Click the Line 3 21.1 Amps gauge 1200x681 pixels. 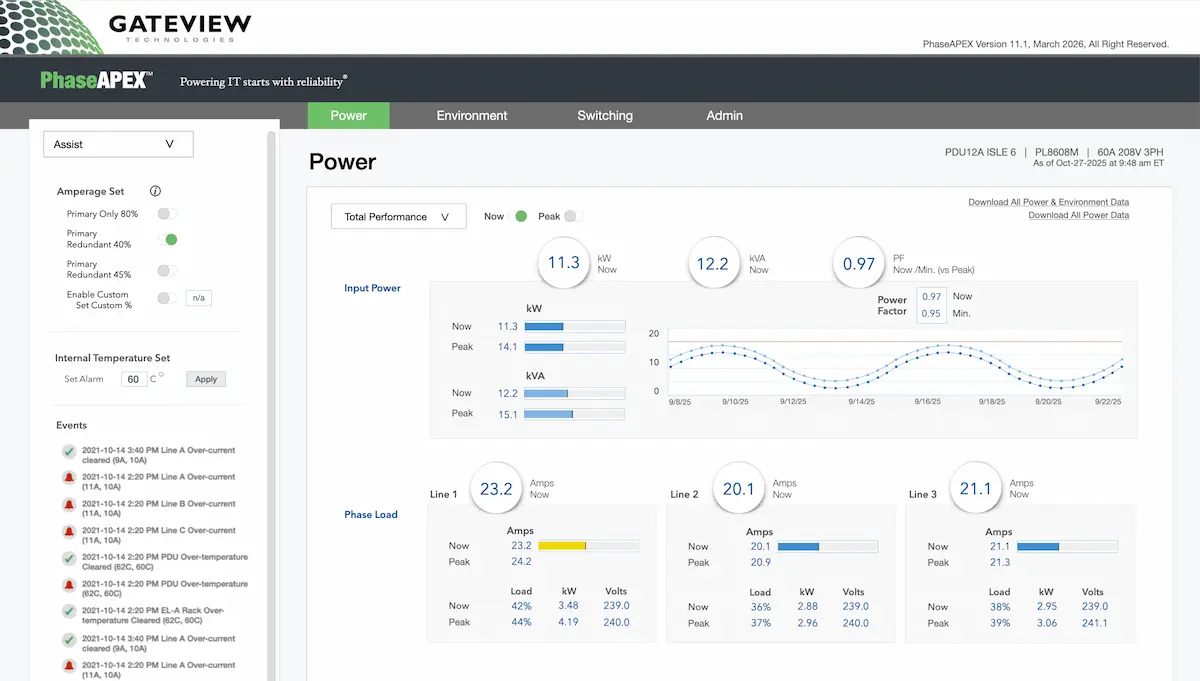pyautogui.click(x=975, y=489)
